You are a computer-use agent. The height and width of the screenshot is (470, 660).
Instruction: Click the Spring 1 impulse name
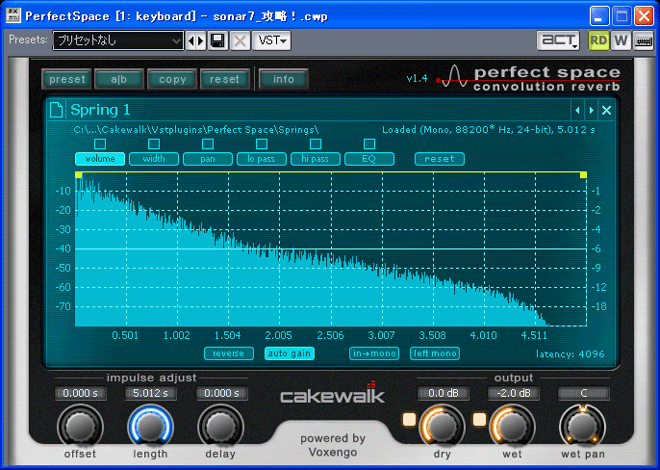(x=100, y=110)
